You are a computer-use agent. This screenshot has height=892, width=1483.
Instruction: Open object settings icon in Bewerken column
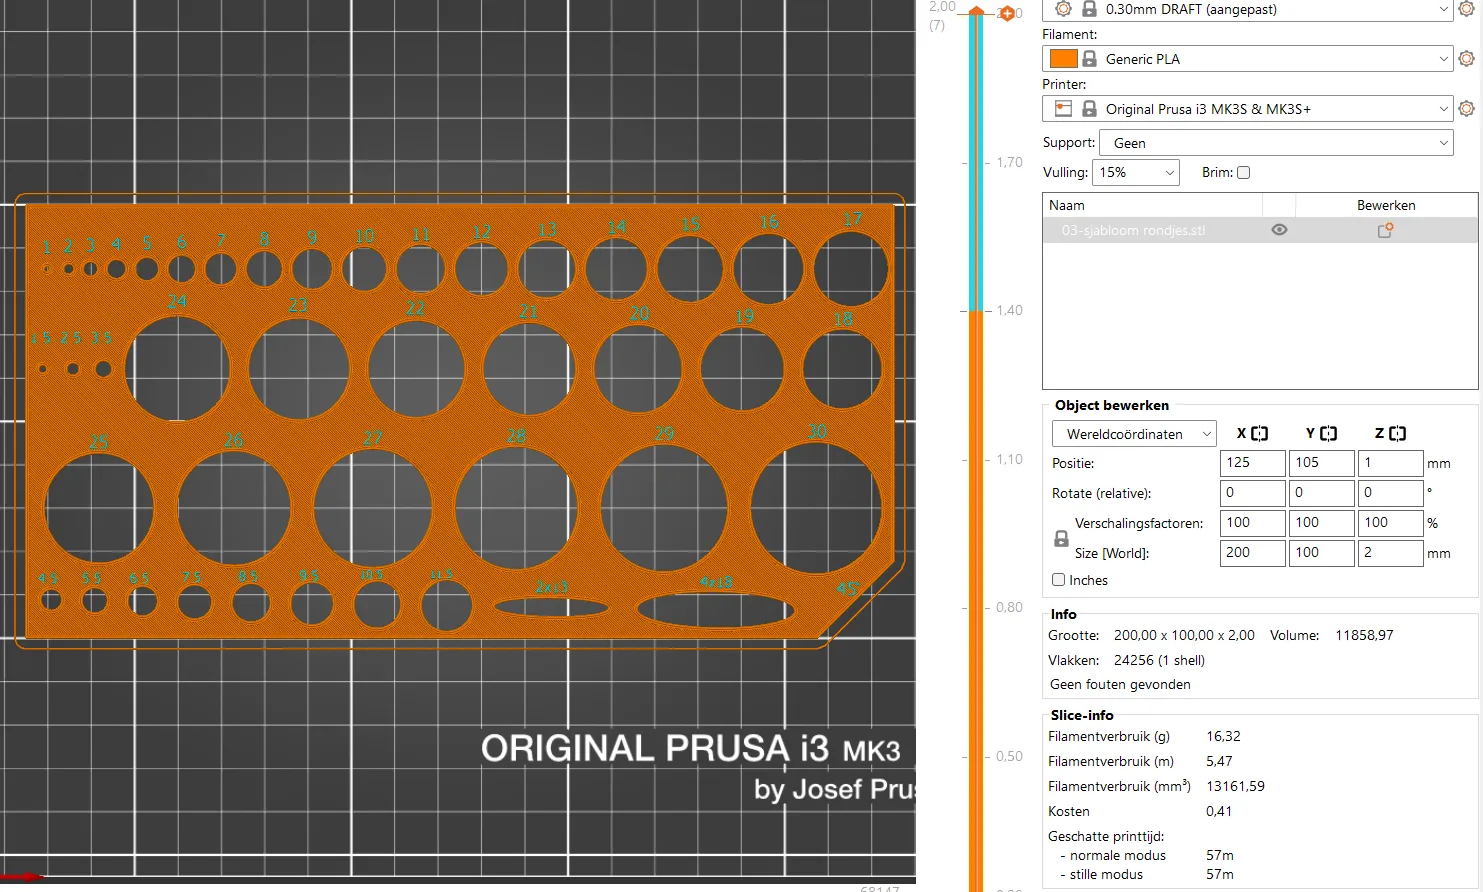(1385, 229)
